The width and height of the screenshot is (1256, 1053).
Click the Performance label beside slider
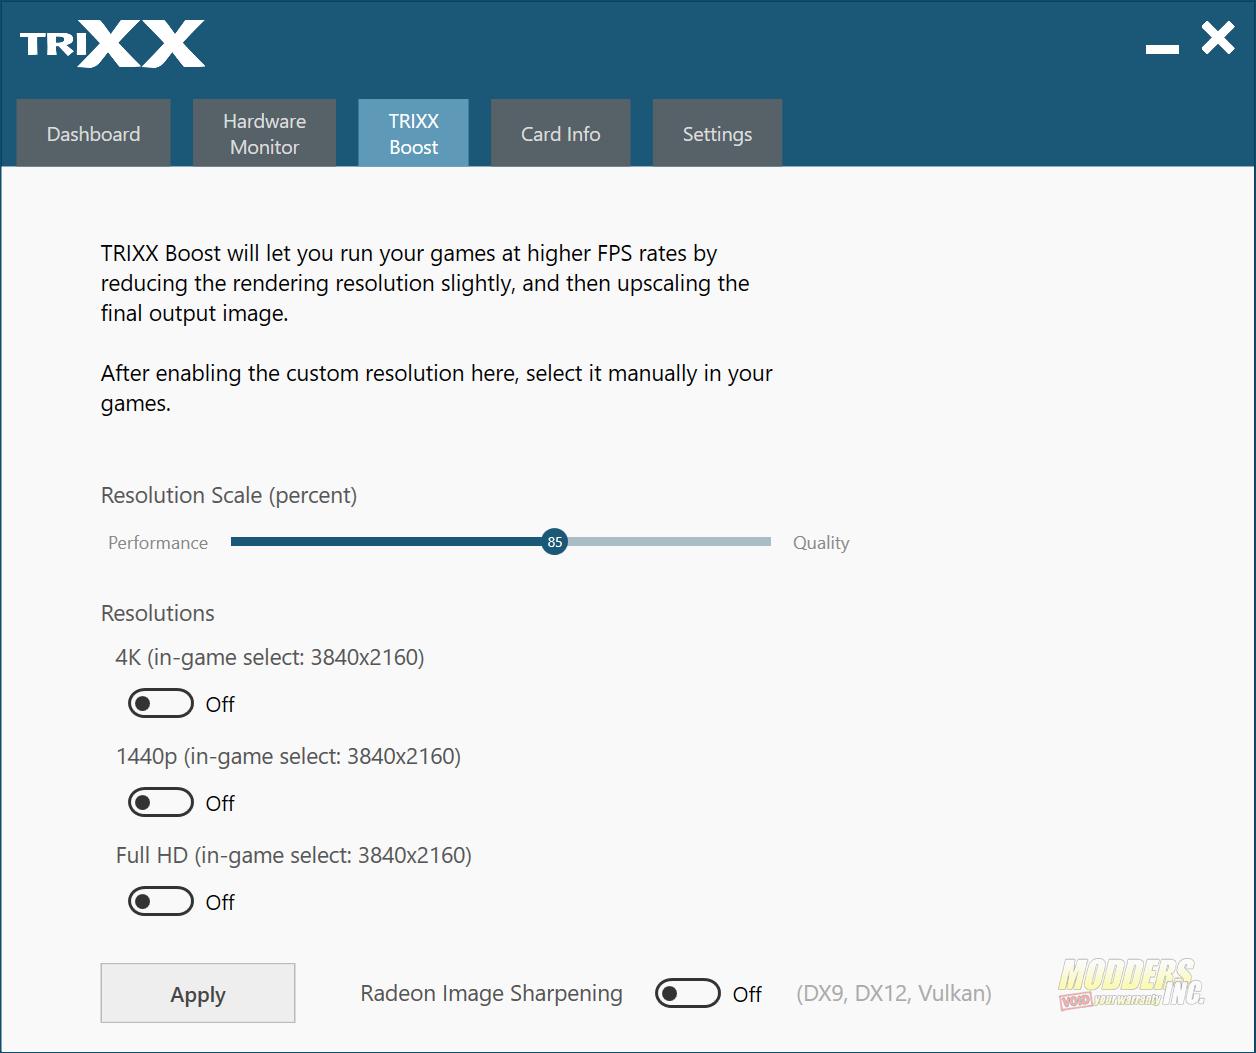click(158, 543)
